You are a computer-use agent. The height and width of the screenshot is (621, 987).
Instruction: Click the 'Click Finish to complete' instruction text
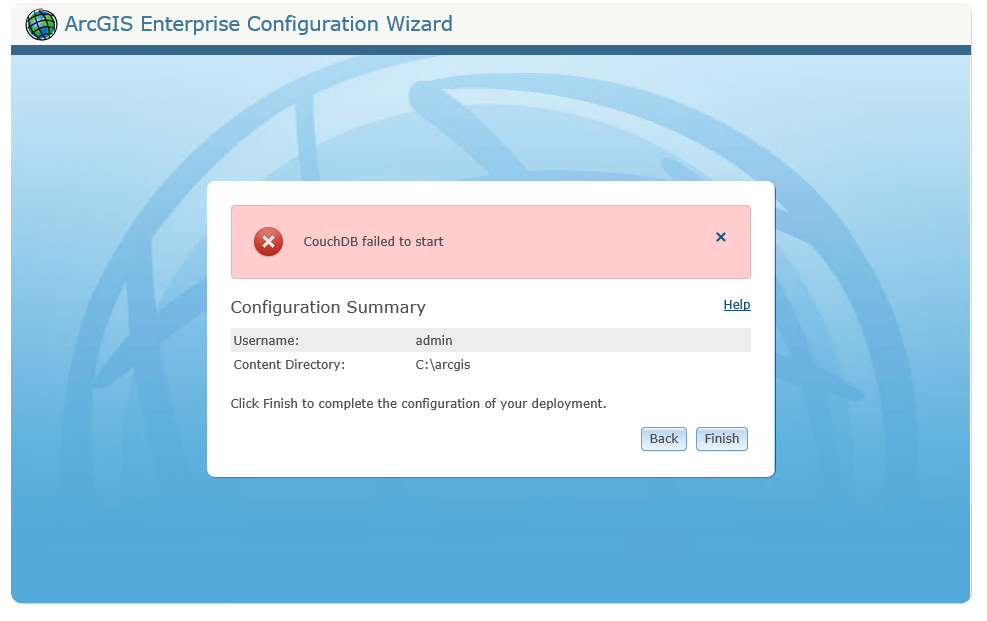pyautogui.click(x=418, y=403)
